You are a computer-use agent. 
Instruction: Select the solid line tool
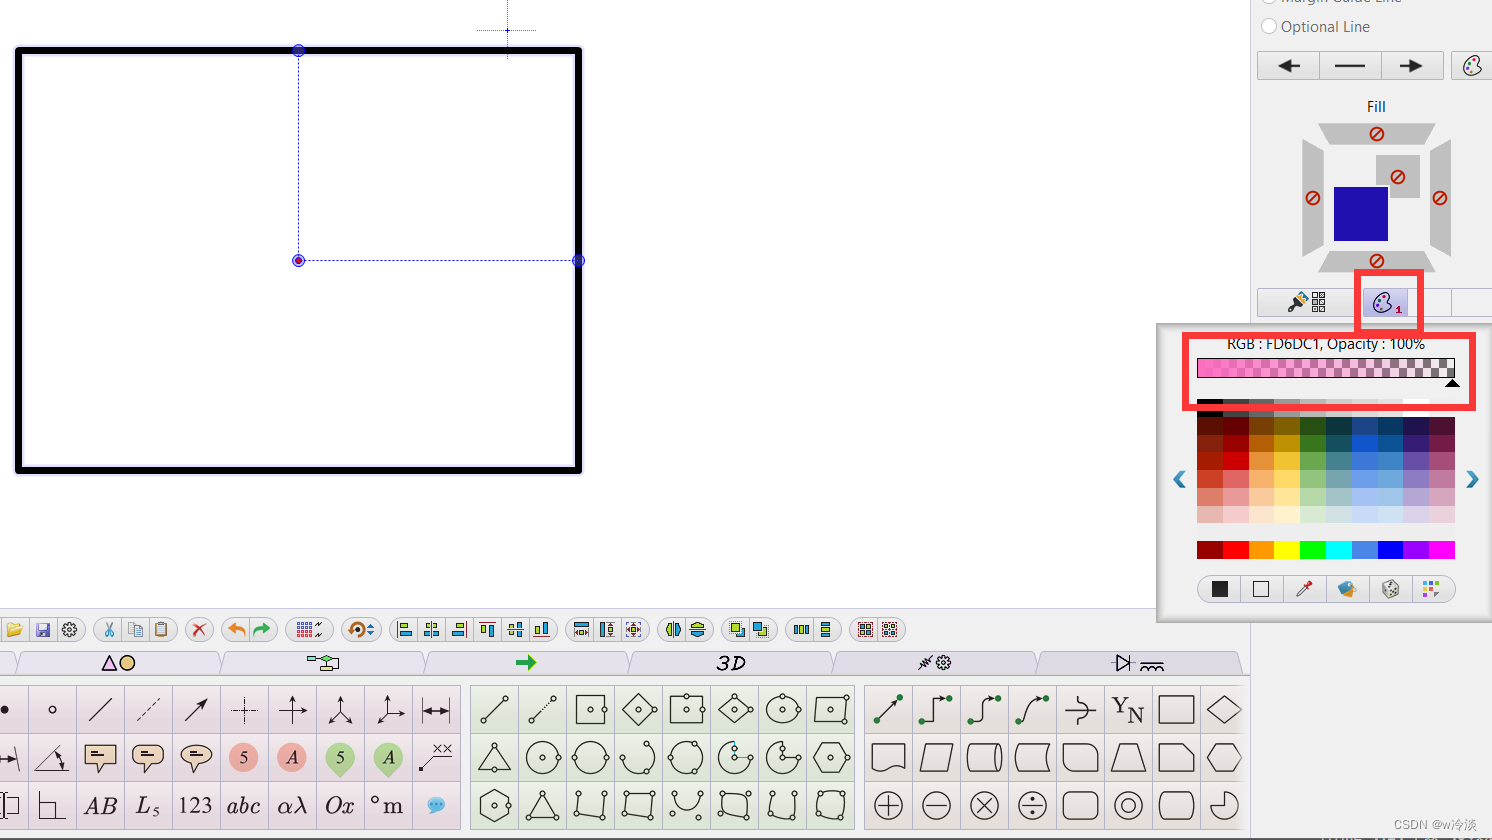click(100, 710)
